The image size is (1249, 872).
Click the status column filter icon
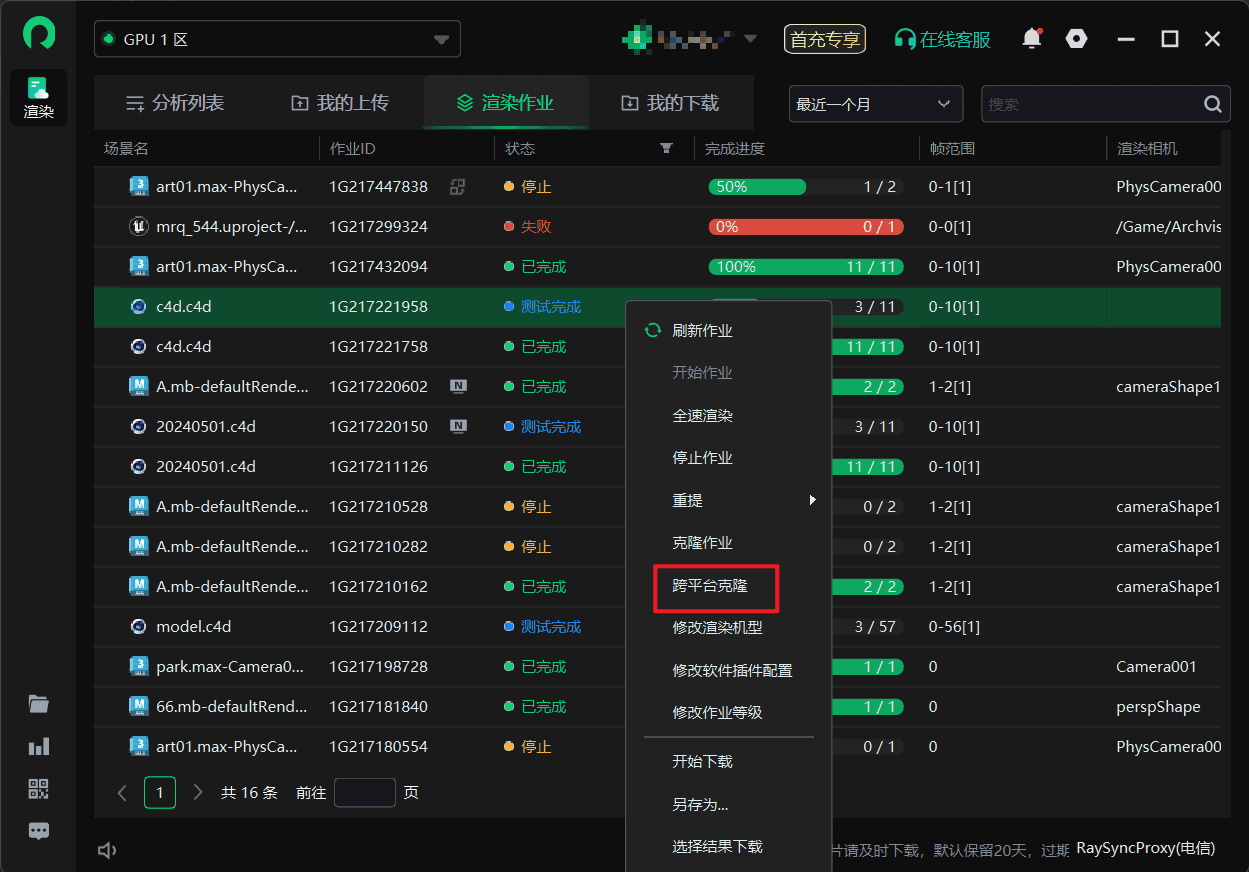[x=666, y=149]
